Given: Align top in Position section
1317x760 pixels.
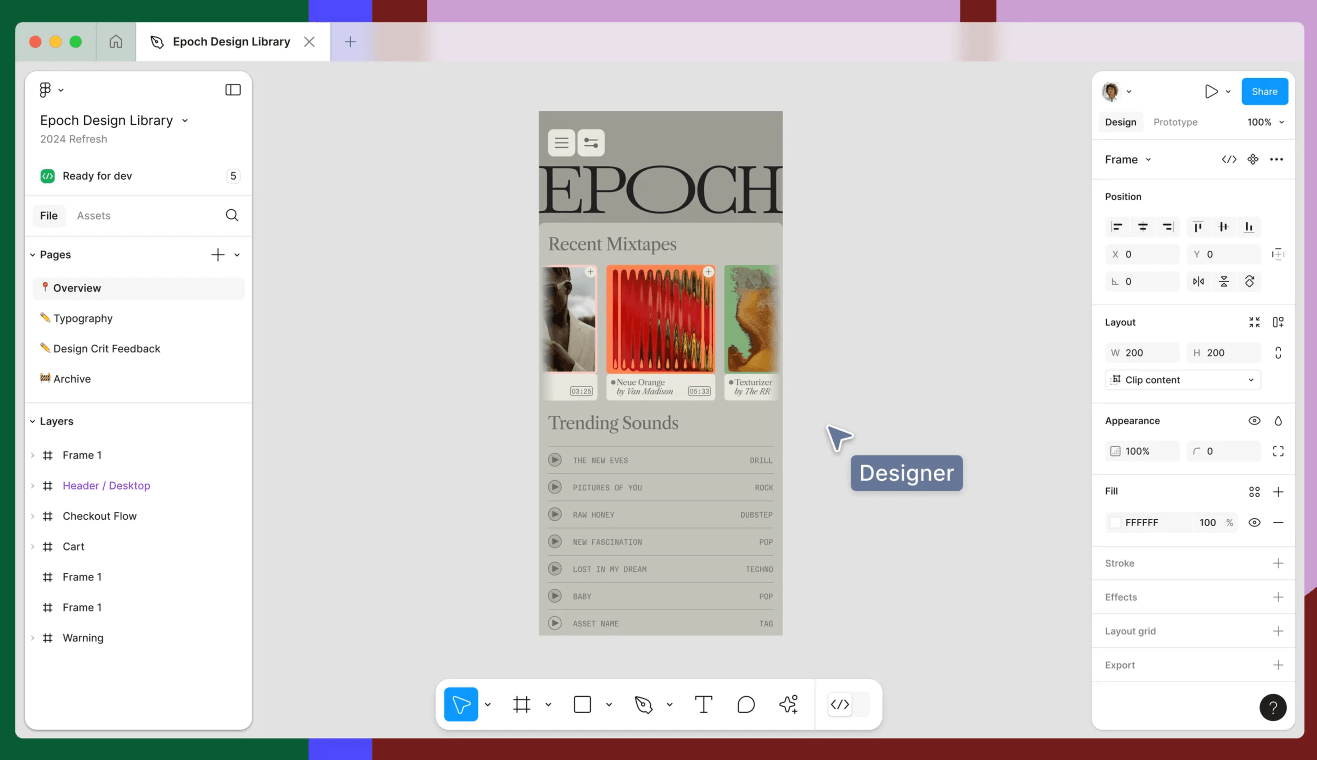Looking at the screenshot, I should point(1198,227).
